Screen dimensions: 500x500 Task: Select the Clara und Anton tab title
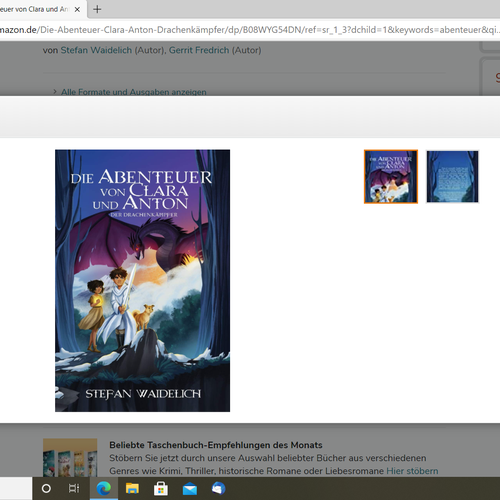coord(33,9)
